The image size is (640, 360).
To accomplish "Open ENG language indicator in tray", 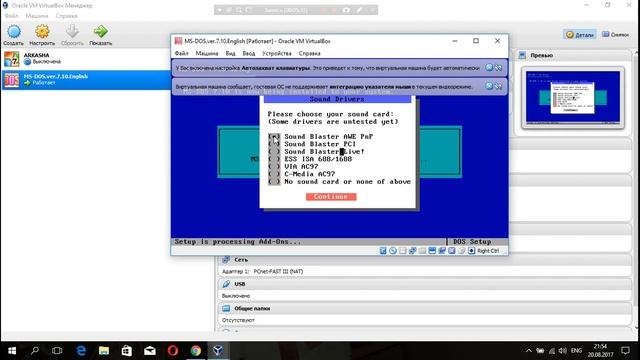I will pos(576,351).
